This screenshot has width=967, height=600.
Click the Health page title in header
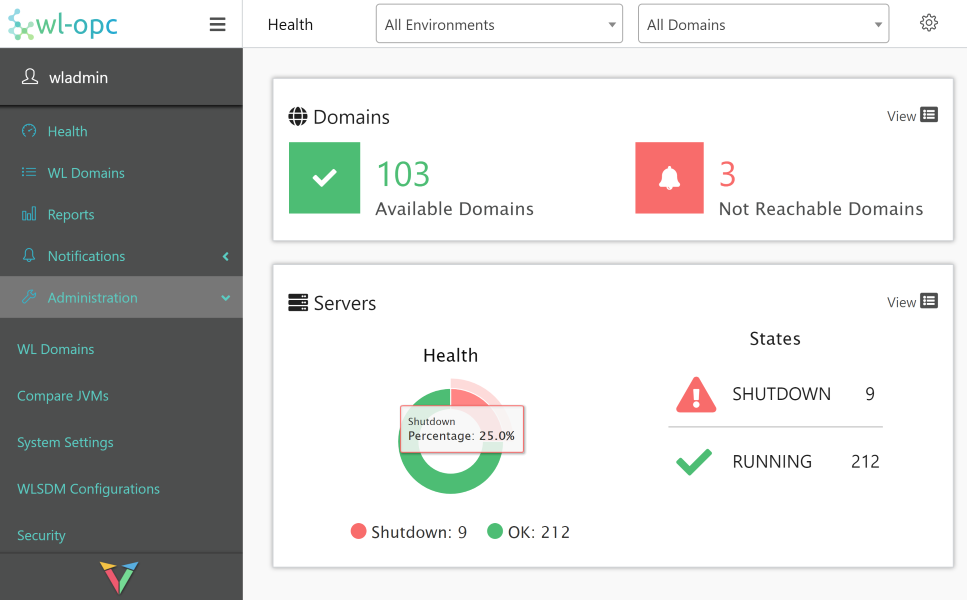(x=290, y=25)
